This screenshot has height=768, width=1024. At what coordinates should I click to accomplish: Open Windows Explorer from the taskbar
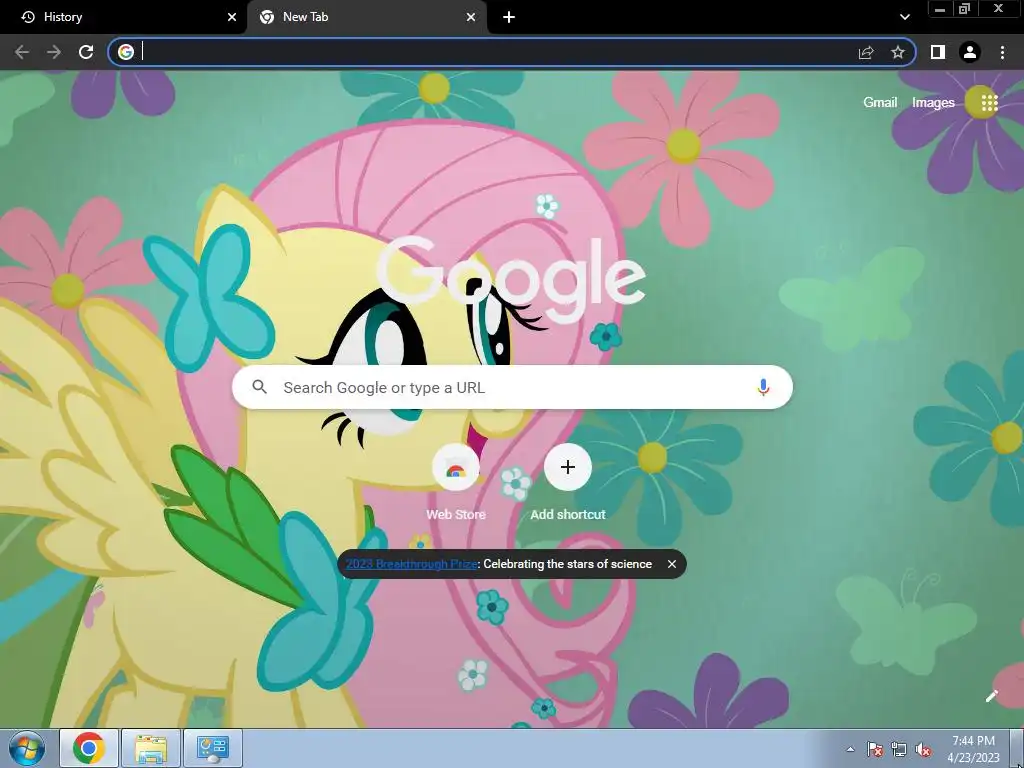point(150,748)
